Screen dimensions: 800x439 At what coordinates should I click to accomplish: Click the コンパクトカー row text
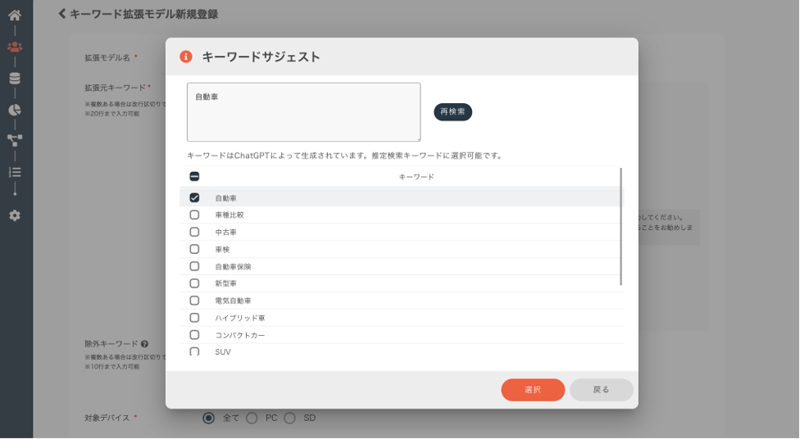240,335
